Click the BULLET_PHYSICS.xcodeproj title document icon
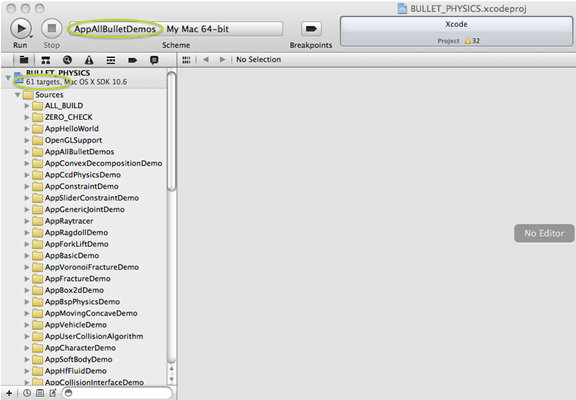The width and height of the screenshot is (576, 400). pyautogui.click(x=402, y=8)
